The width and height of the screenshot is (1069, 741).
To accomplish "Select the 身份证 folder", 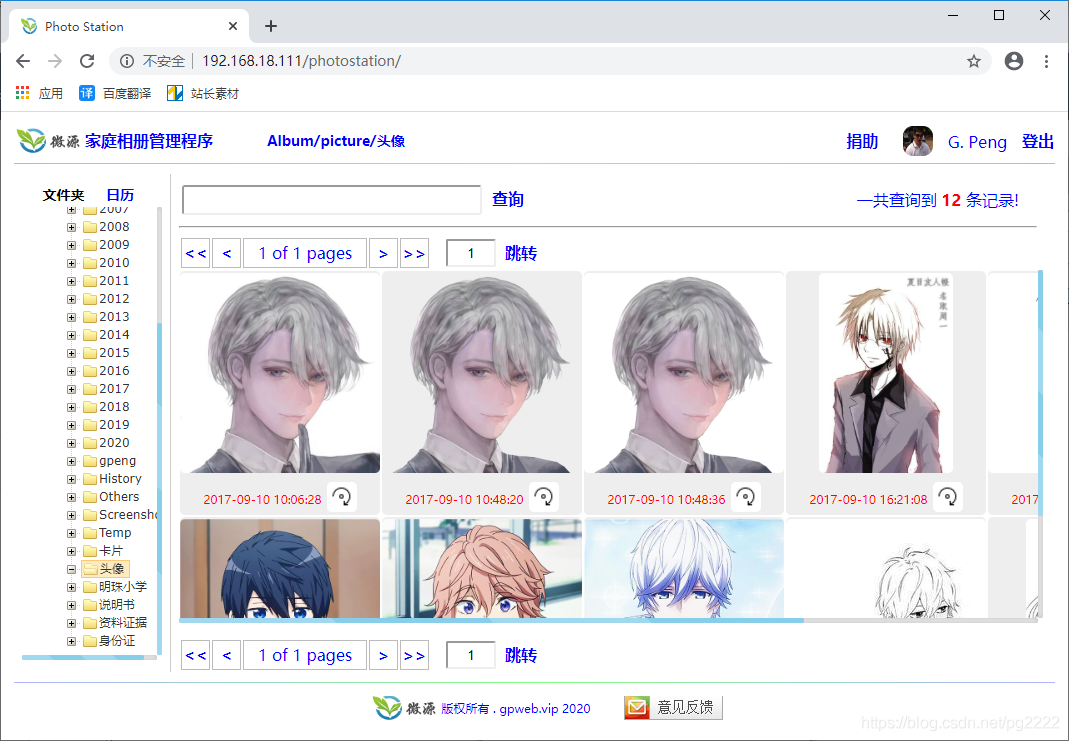I will (x=109, y=641).
